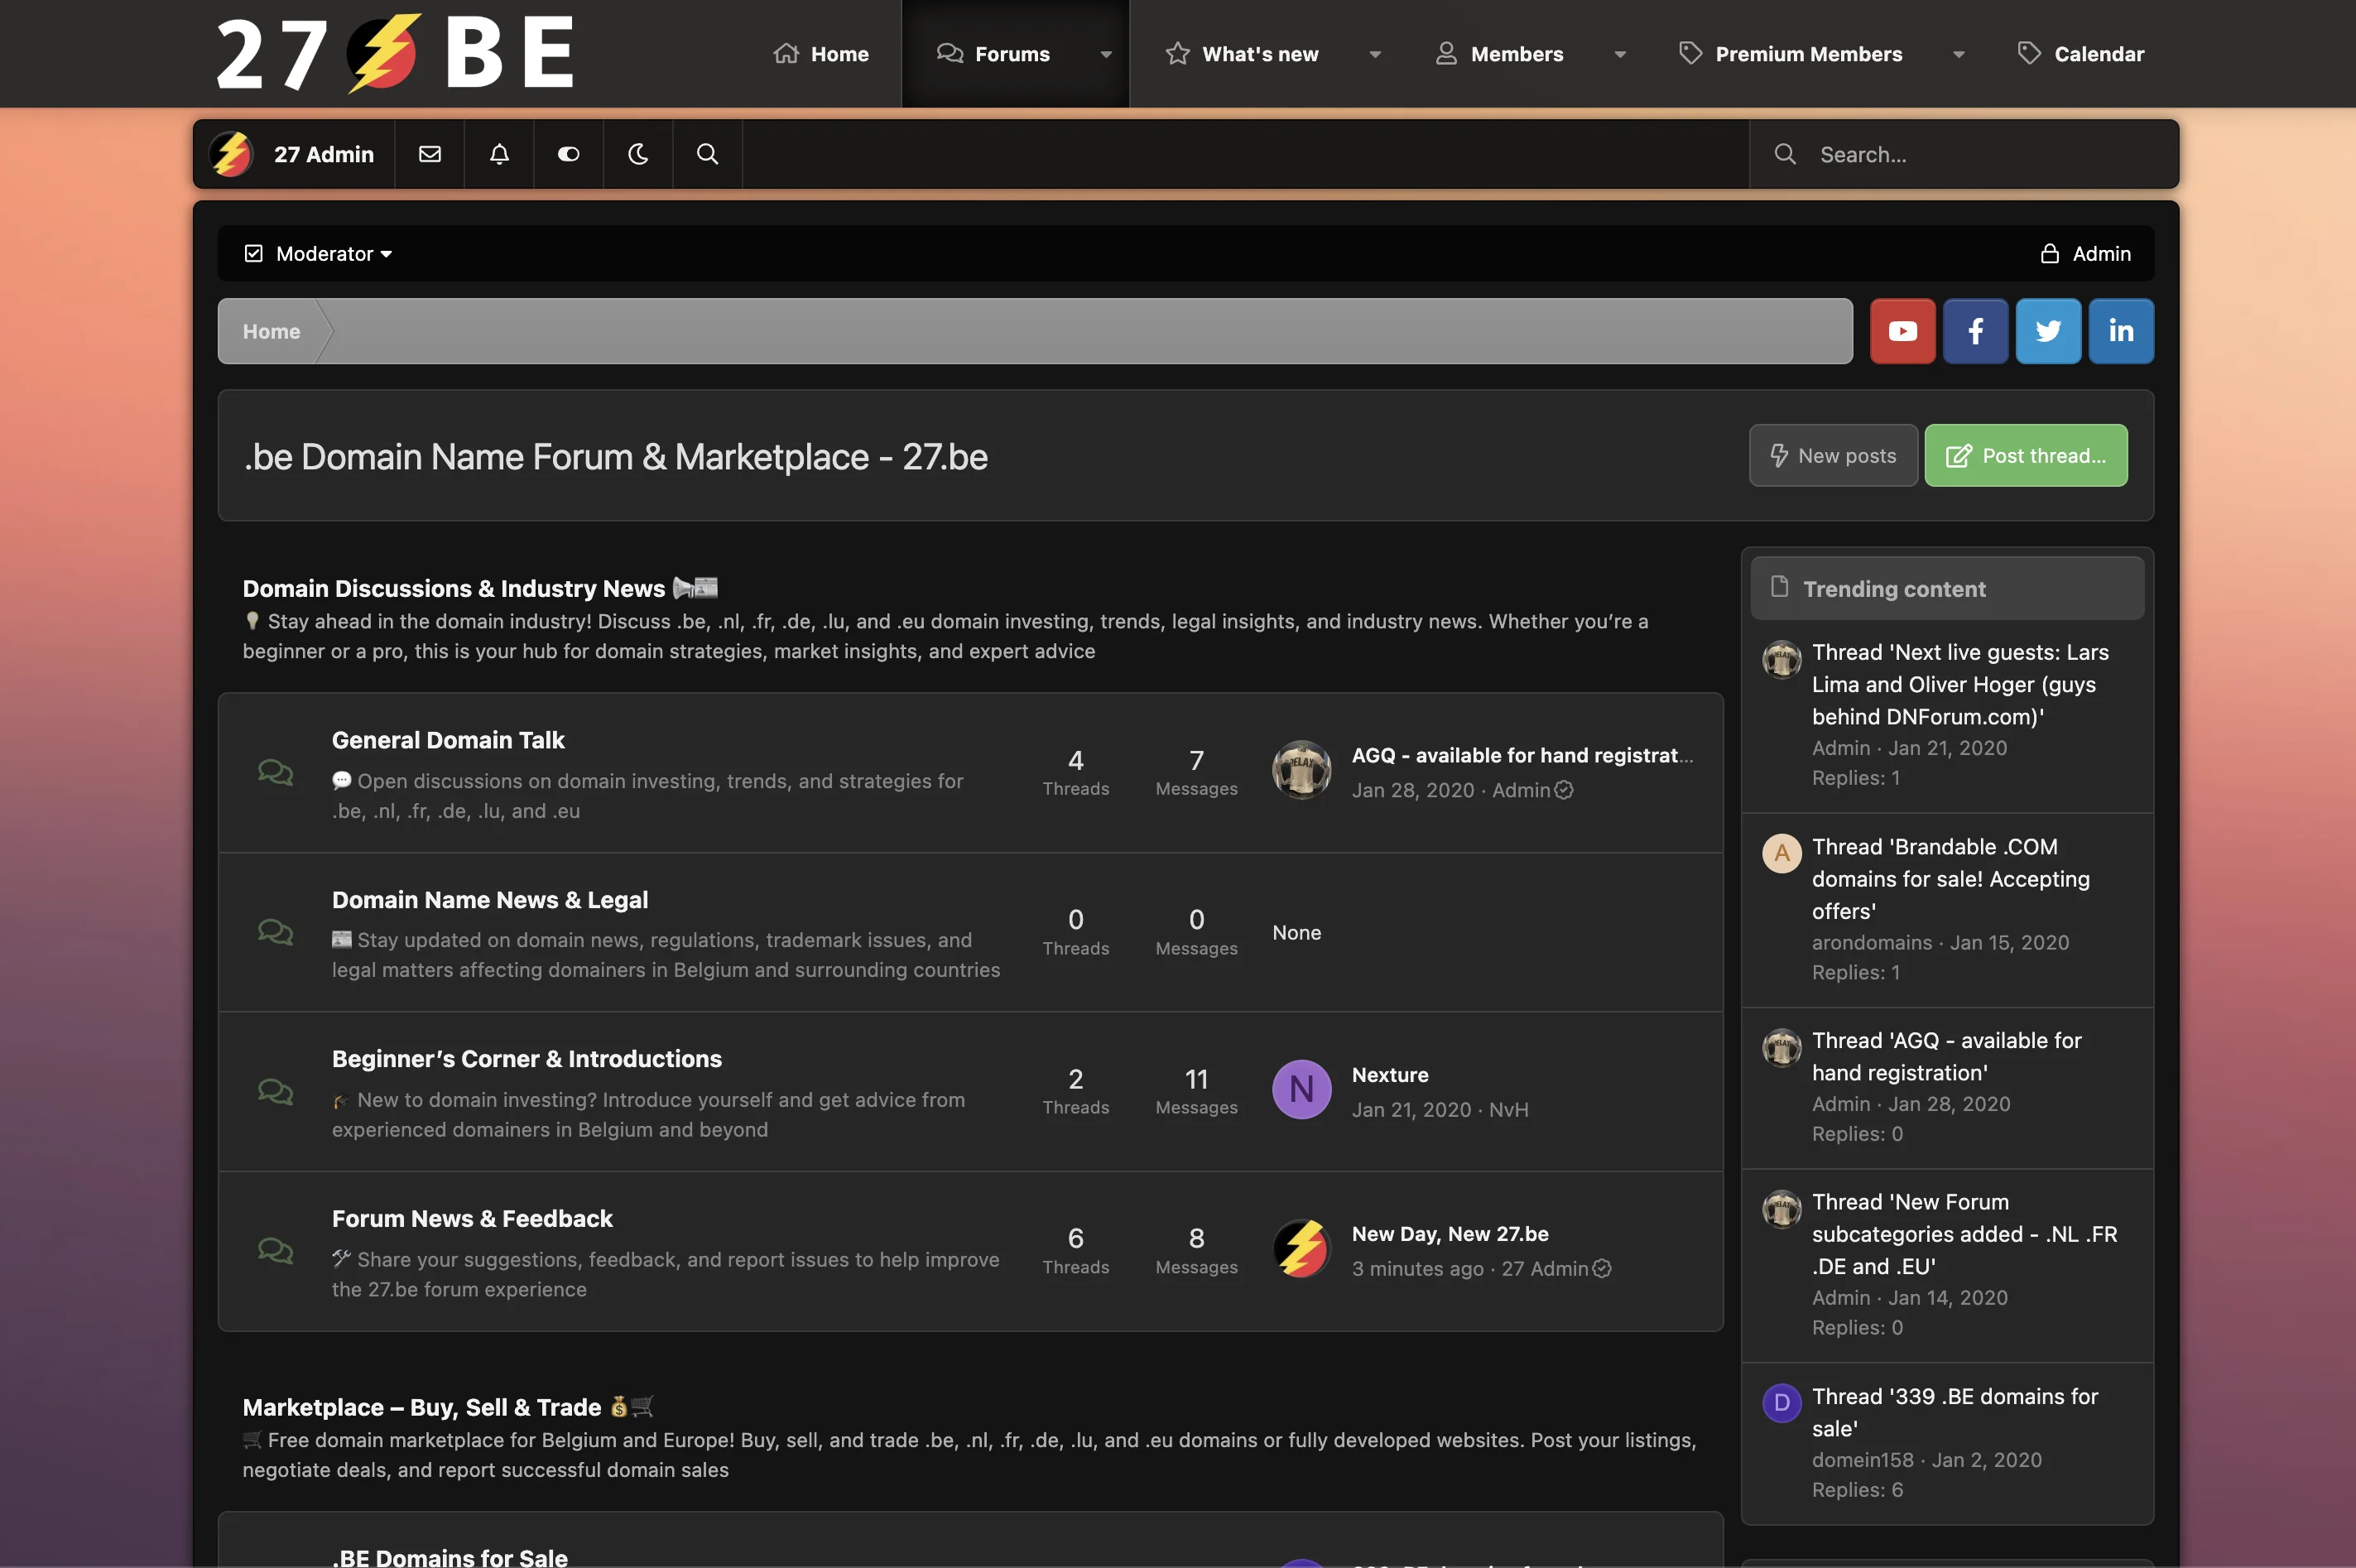Screen dimensions: 2356x1568
Task: Open trending thread '339 .BE domains for sale'
Action: (1955, 1412)
